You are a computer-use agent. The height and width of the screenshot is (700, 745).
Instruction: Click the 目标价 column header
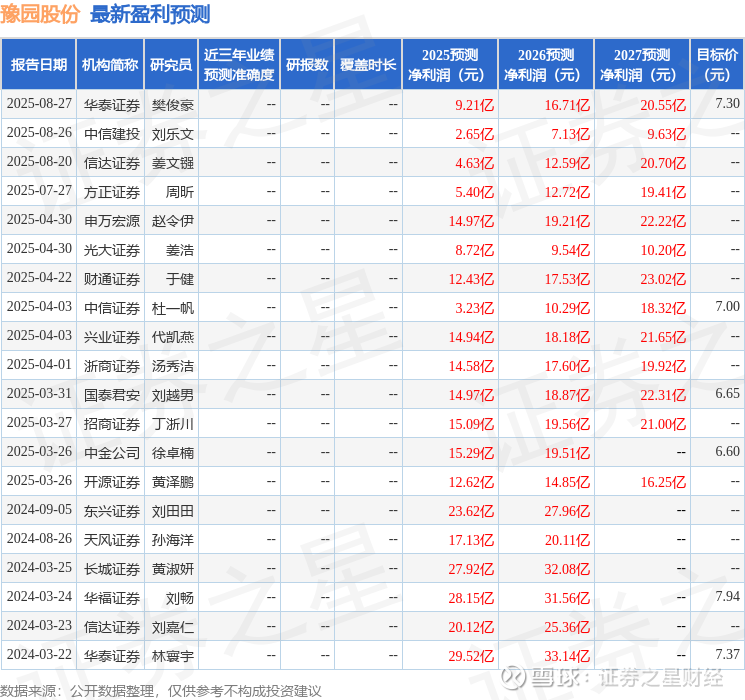pyautogui.click(x=717, y=65)
